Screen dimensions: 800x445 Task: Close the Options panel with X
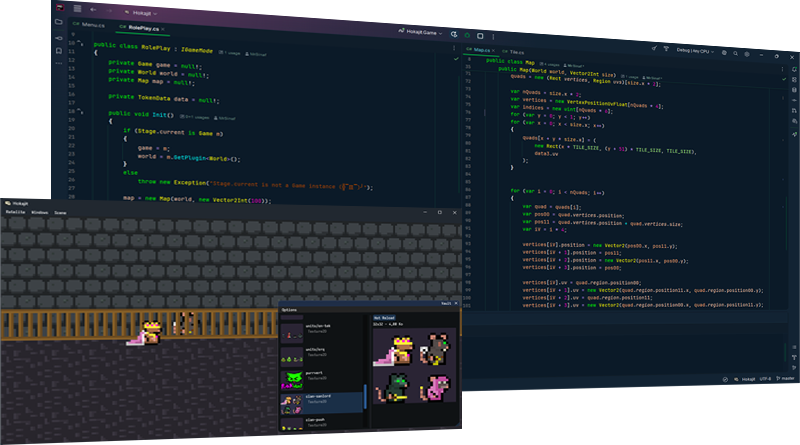coord(456,304)
